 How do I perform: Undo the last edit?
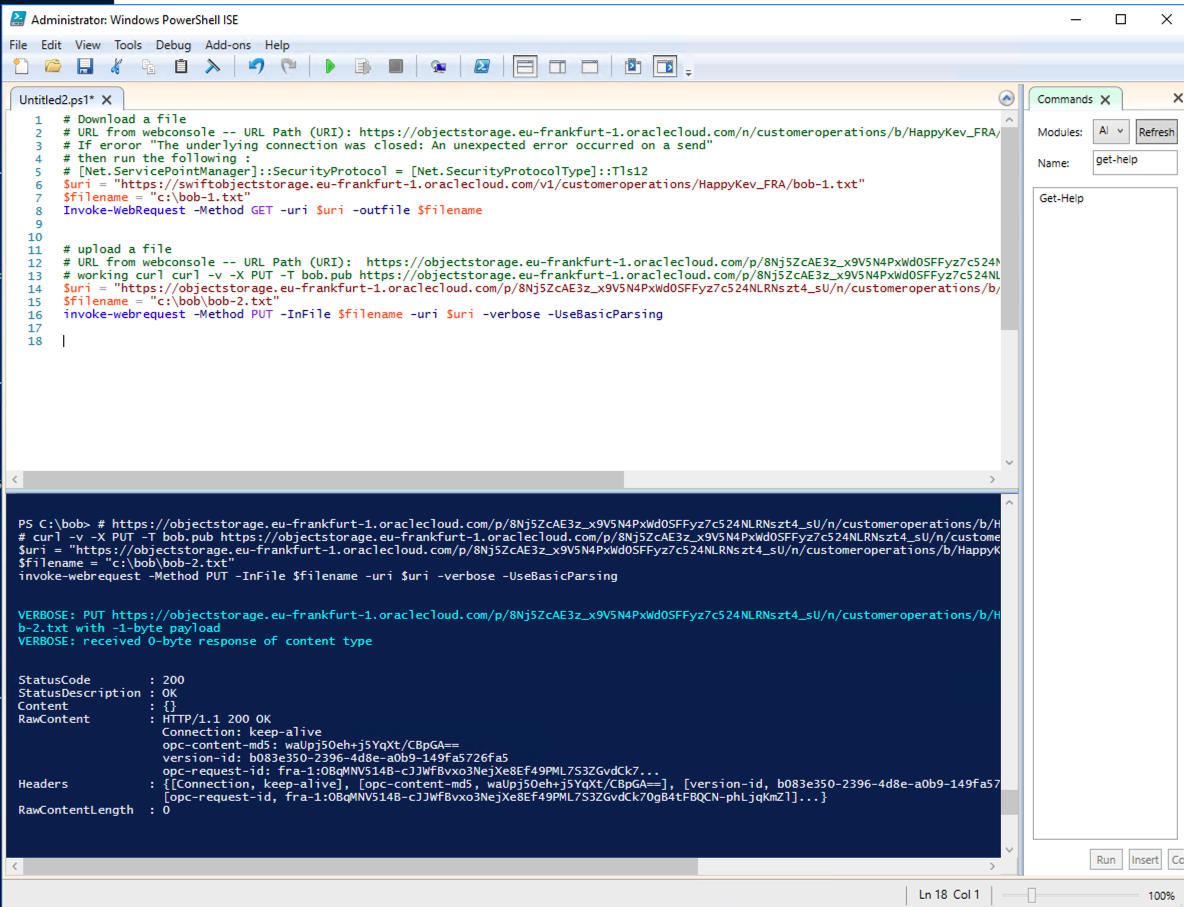tap(256, 66)
